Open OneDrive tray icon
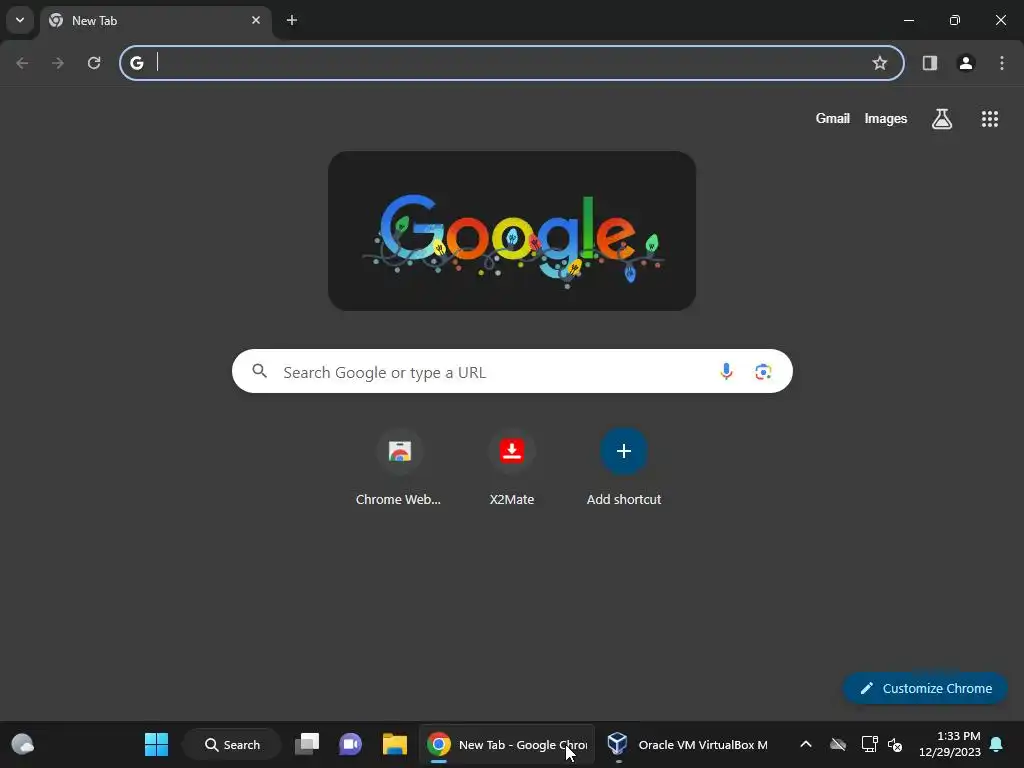Viewport: 1024px width, 768px height. [838, 744]
